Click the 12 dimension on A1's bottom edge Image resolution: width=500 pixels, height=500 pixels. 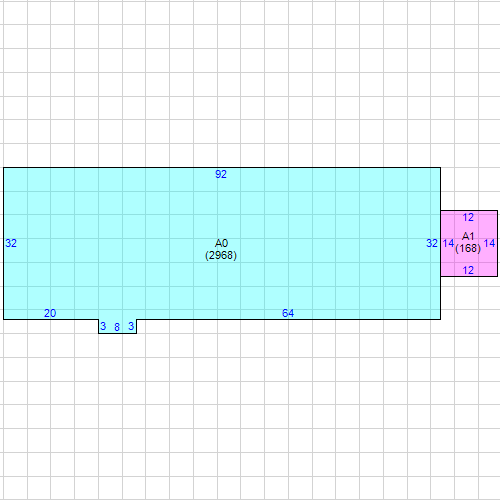(468, 270)
